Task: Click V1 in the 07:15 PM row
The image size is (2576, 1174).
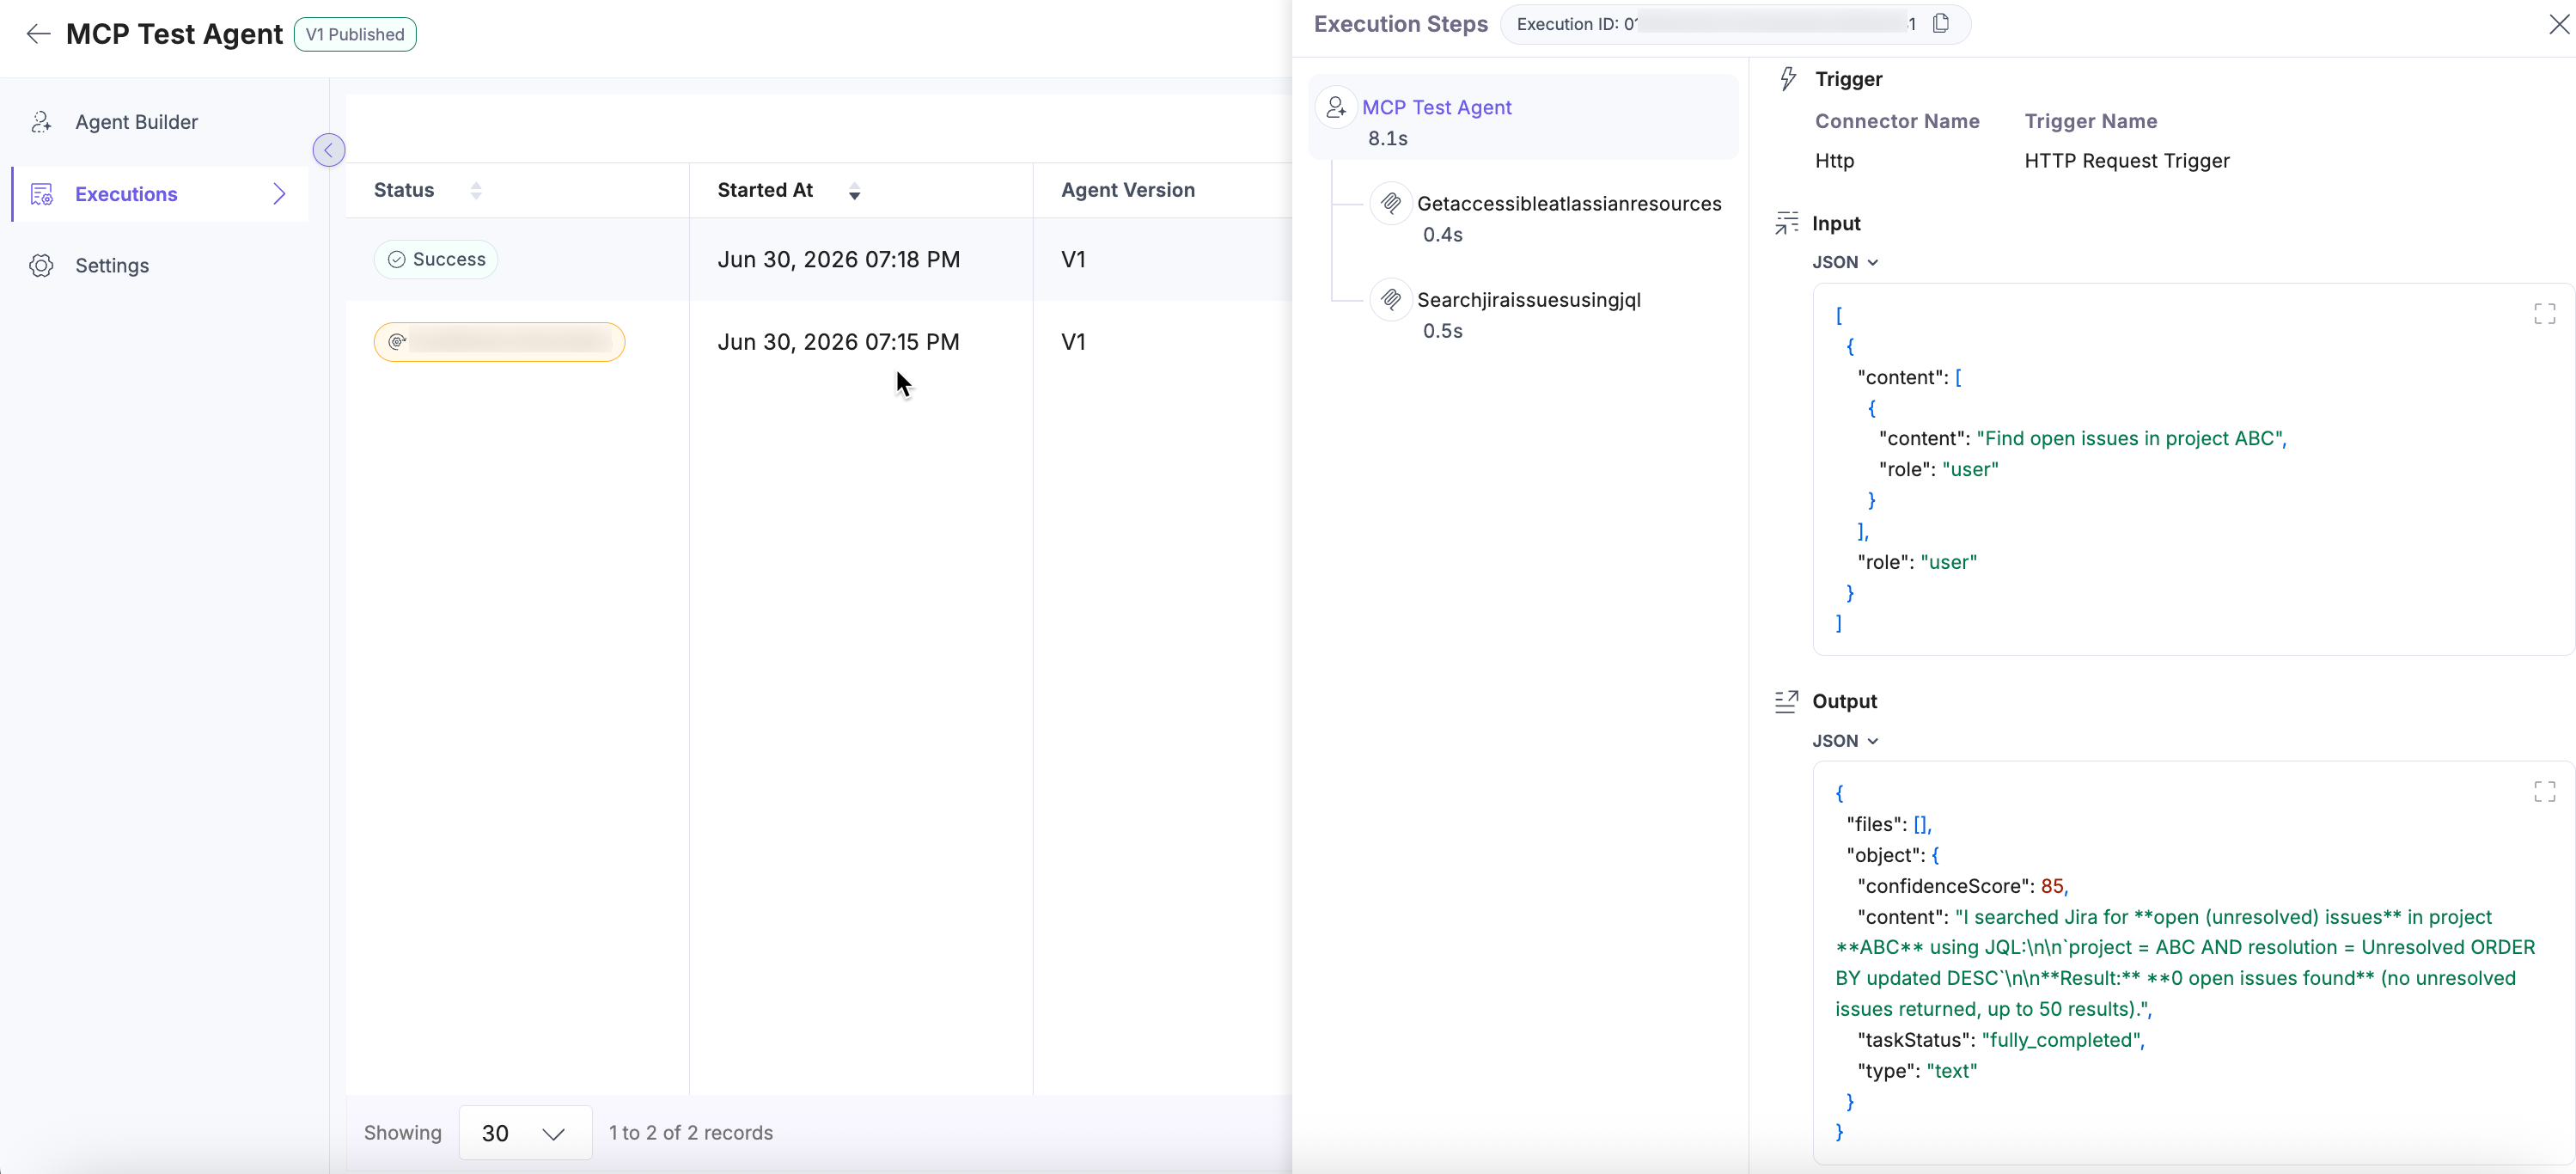Action: tap(1073, 342)
